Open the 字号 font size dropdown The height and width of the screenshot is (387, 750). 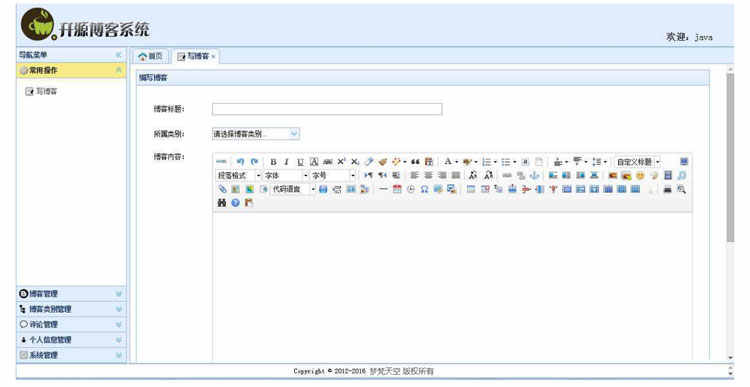(333, 176)
